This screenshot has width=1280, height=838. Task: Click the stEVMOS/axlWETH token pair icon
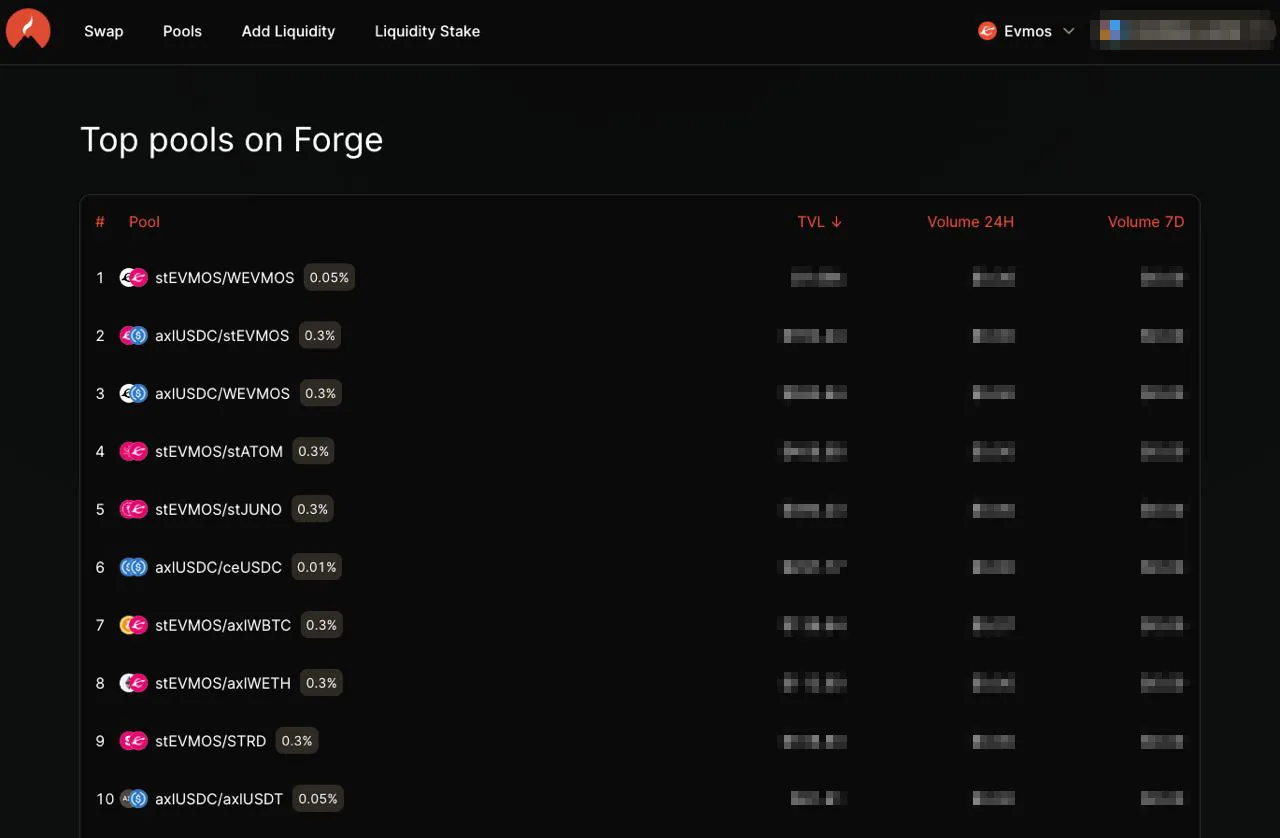(x=133, y=683)
